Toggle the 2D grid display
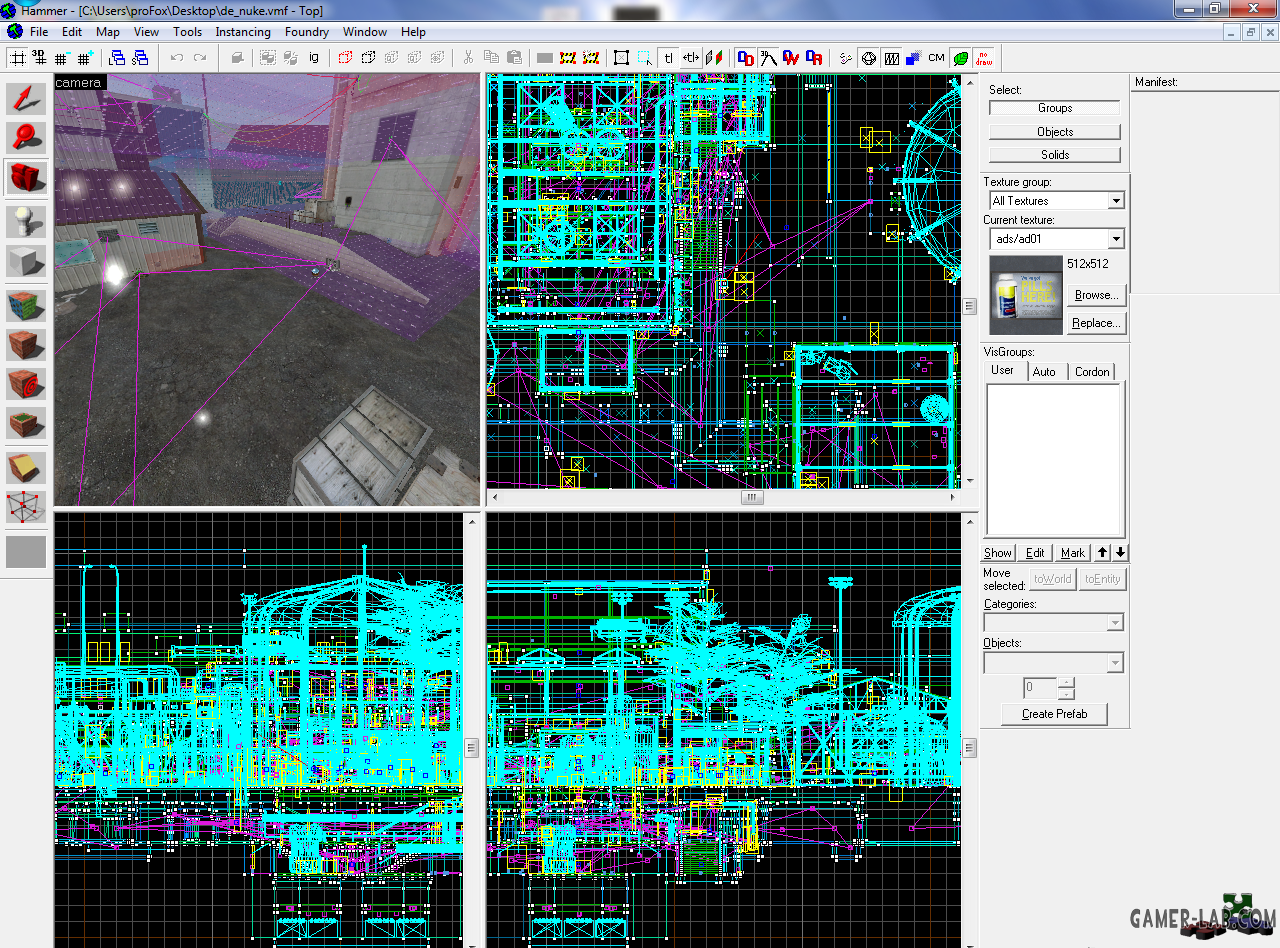The width and height of the screenshot is (1280, 948). coord(17,58)
